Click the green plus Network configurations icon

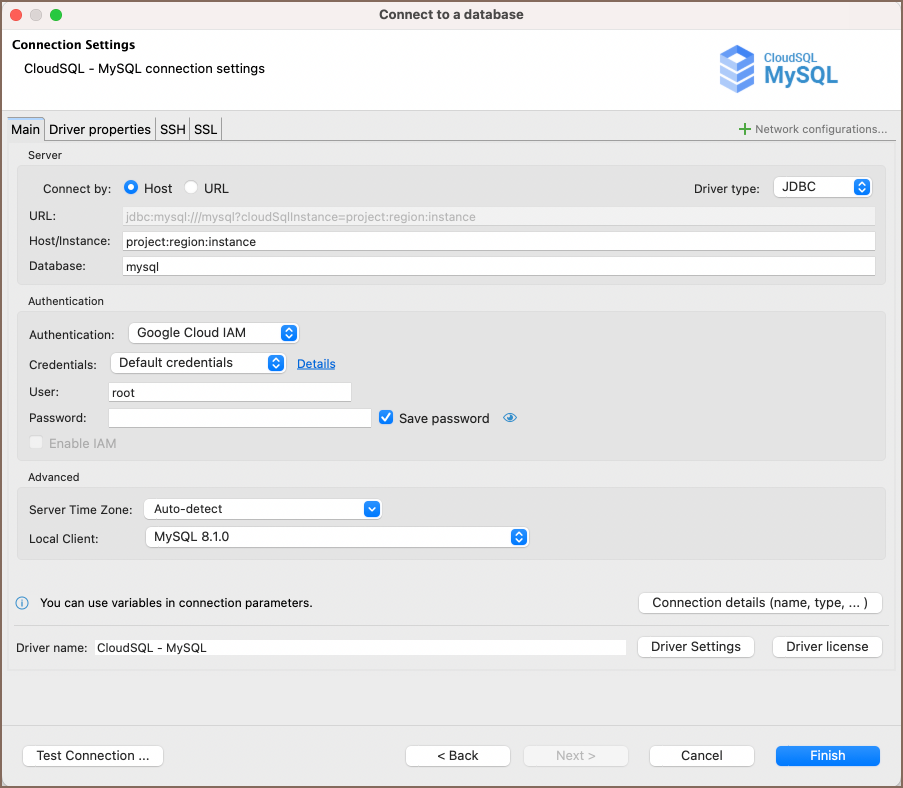coord(744,129)
